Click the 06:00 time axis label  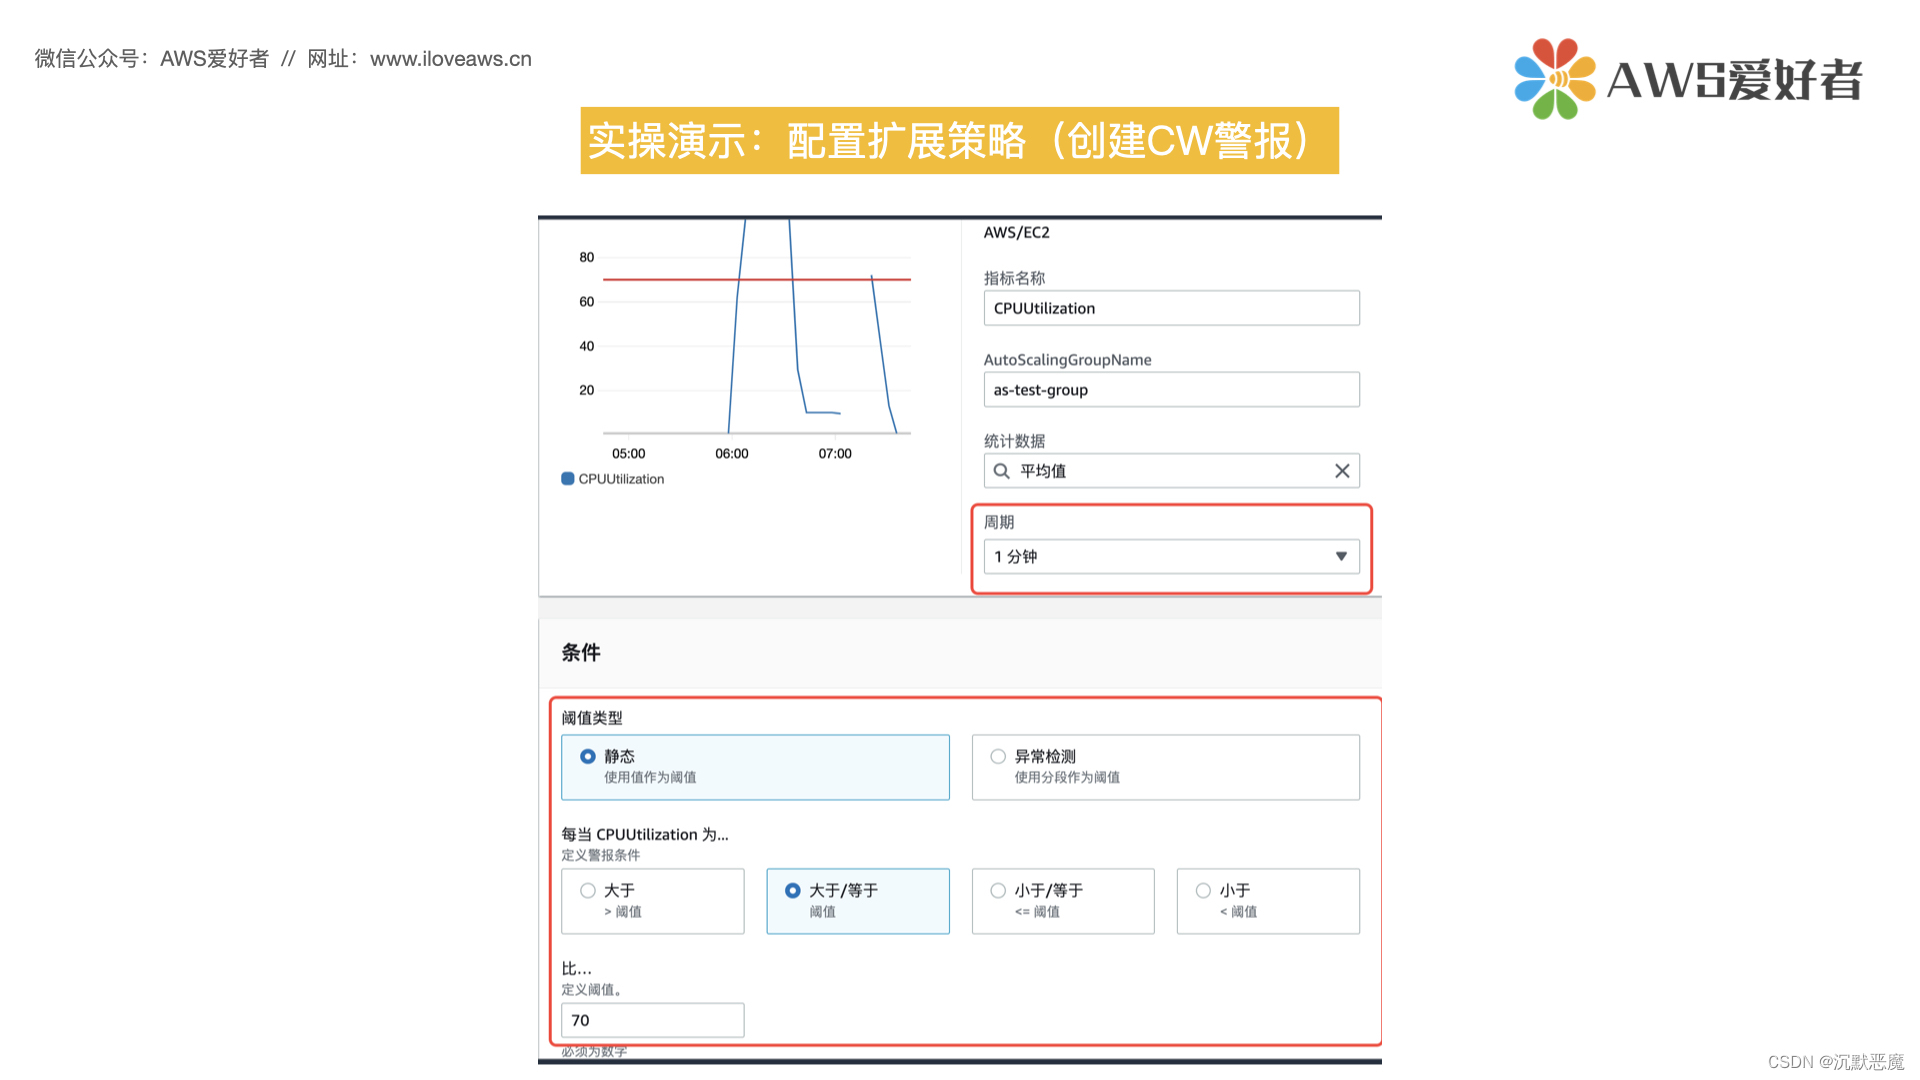(732, 454)
